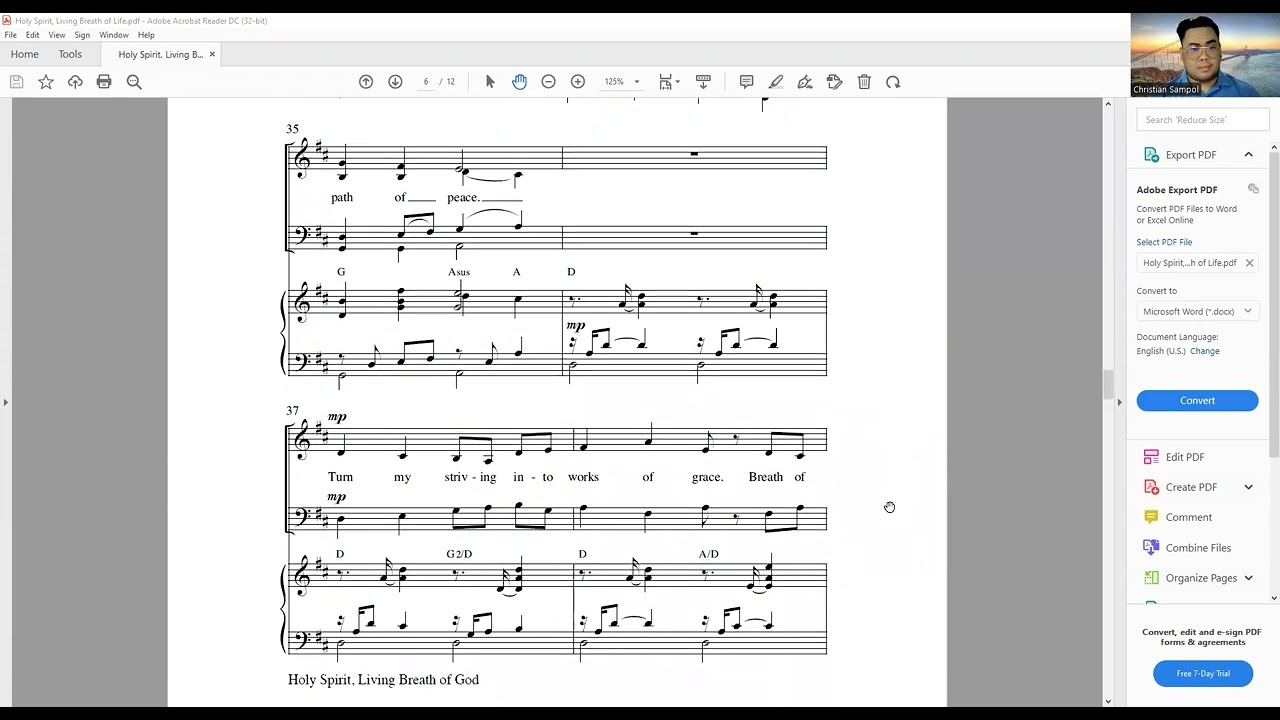
Task: Select the highlight text pen tool
Action: click(x=776, y=82)
